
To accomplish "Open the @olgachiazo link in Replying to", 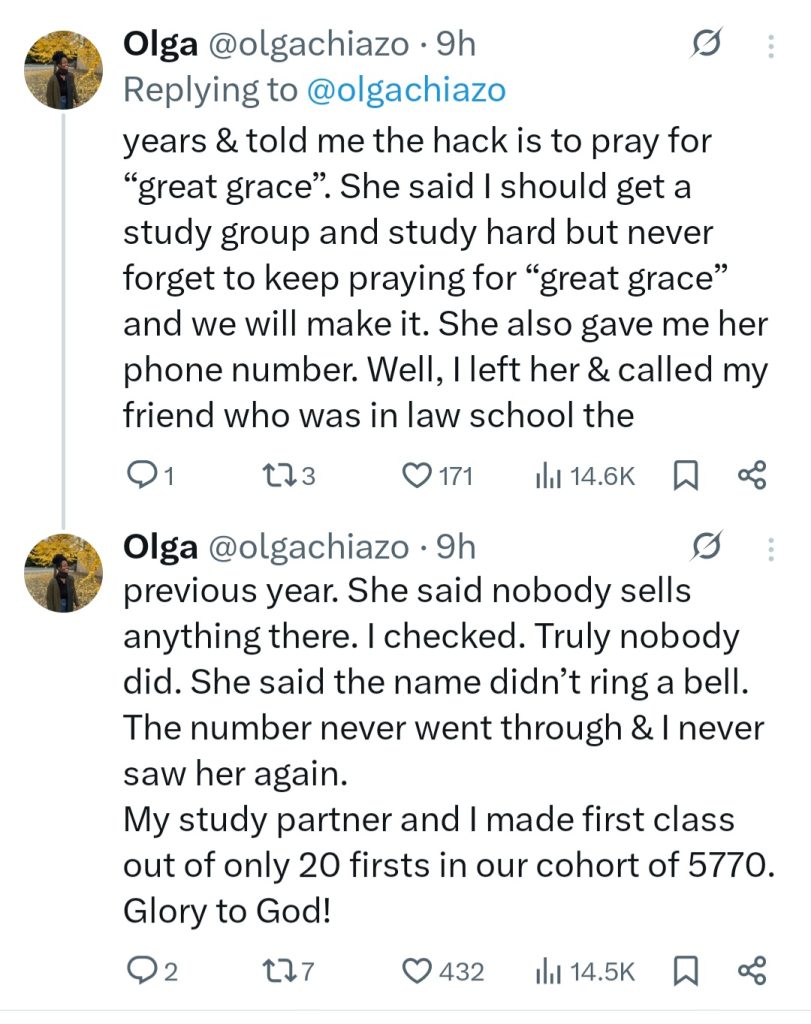I will point(405,90).
